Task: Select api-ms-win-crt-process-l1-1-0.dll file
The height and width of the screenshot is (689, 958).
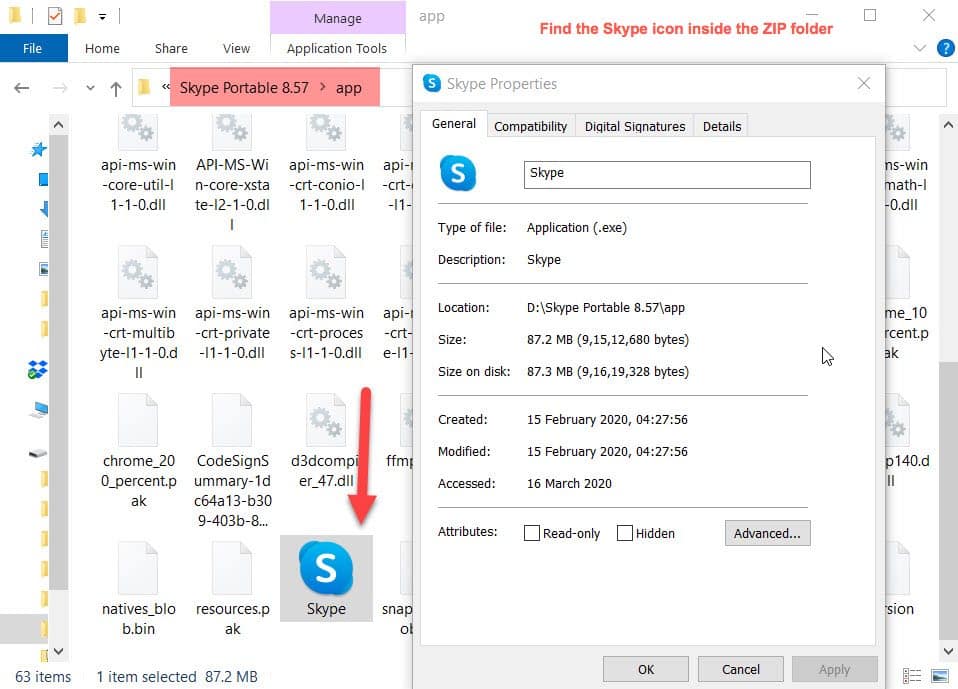Action: point(326,303)
